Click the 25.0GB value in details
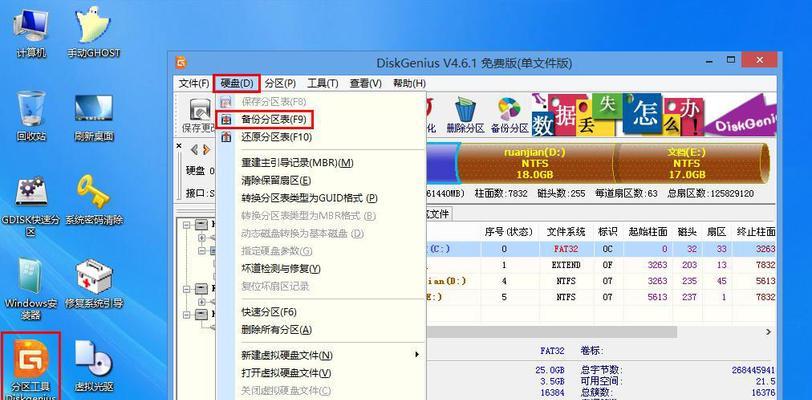 coord(549,370)
